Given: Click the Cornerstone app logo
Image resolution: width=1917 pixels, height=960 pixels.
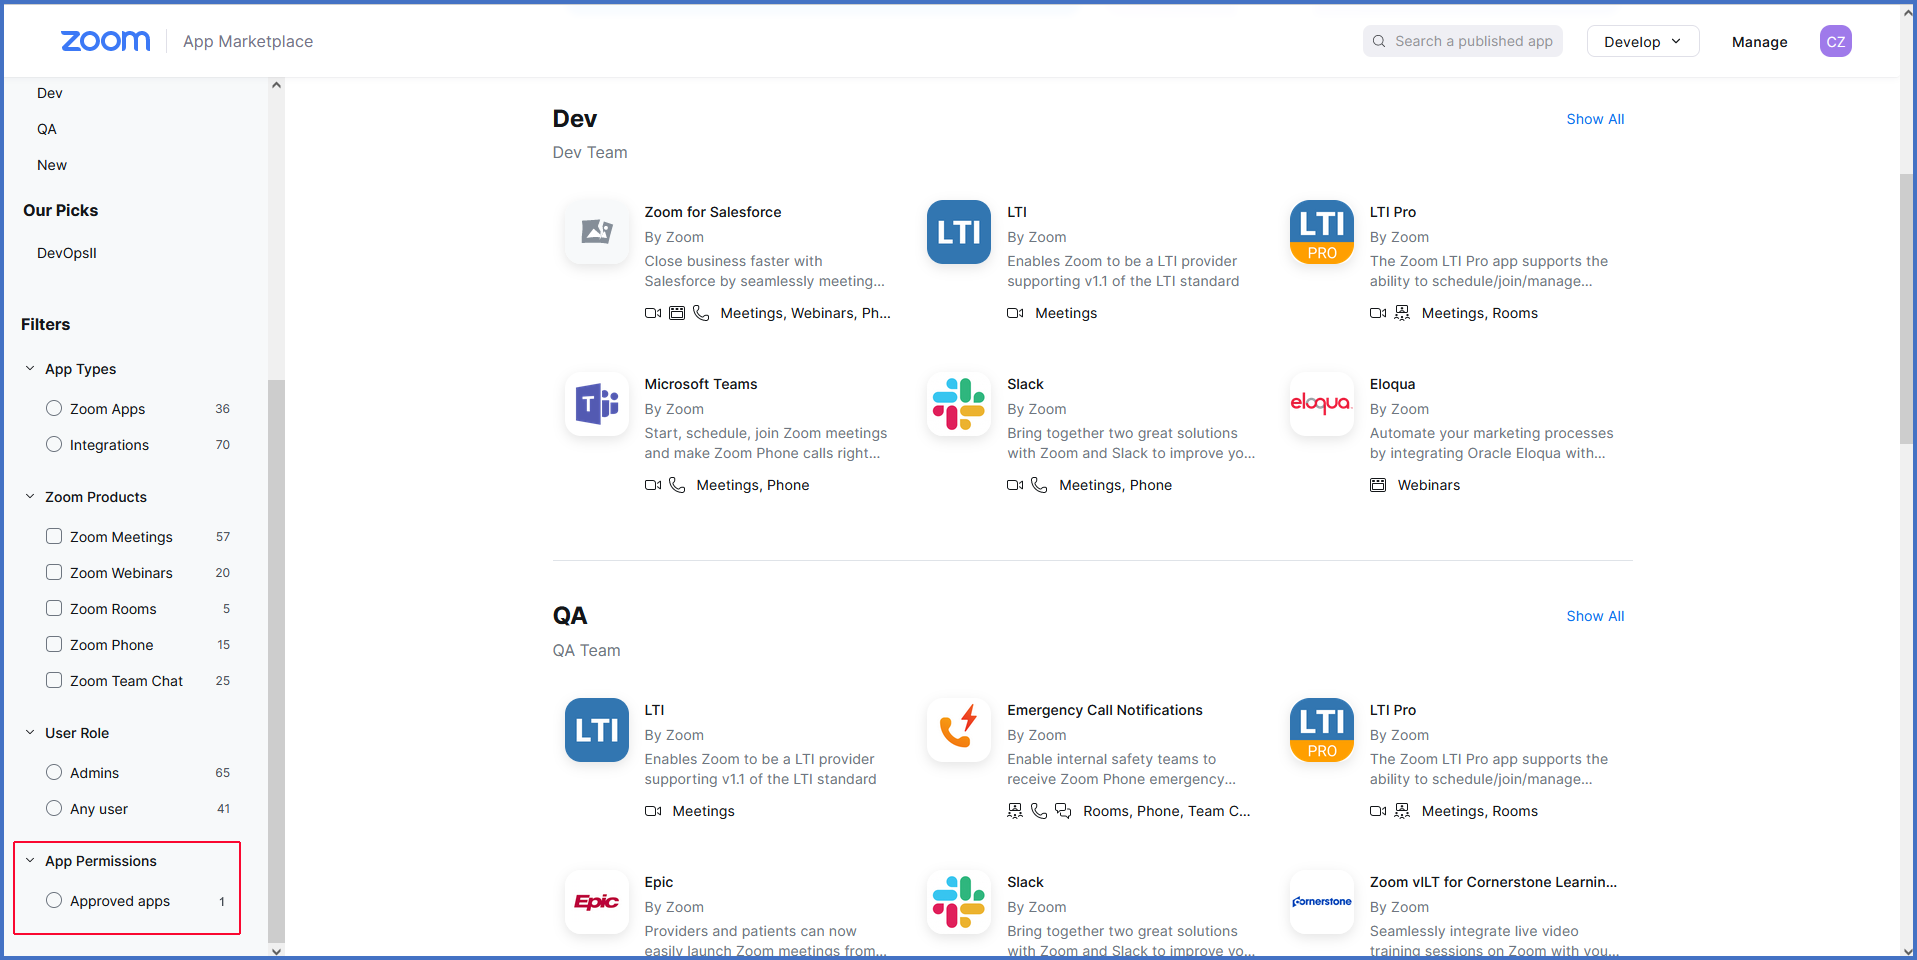Looking at the screenshot, I should tap(1322, 902).
